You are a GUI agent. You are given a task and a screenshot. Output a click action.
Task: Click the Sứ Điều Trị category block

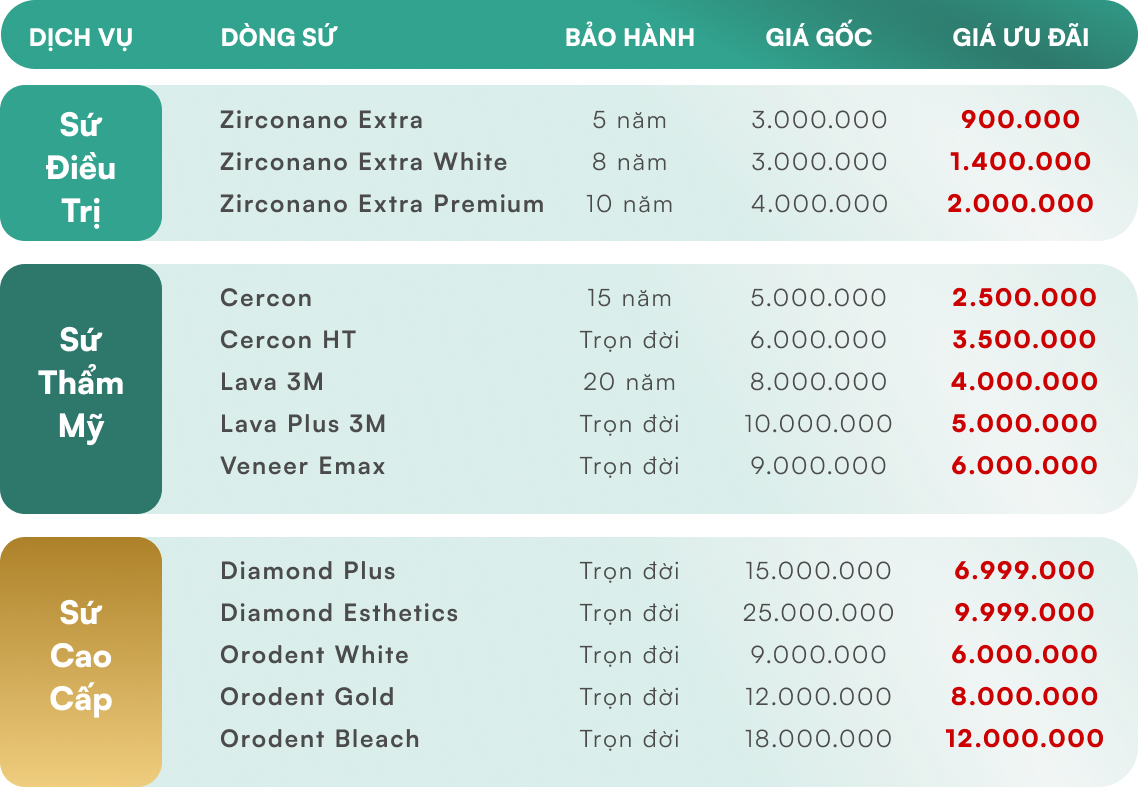(81, 163)
